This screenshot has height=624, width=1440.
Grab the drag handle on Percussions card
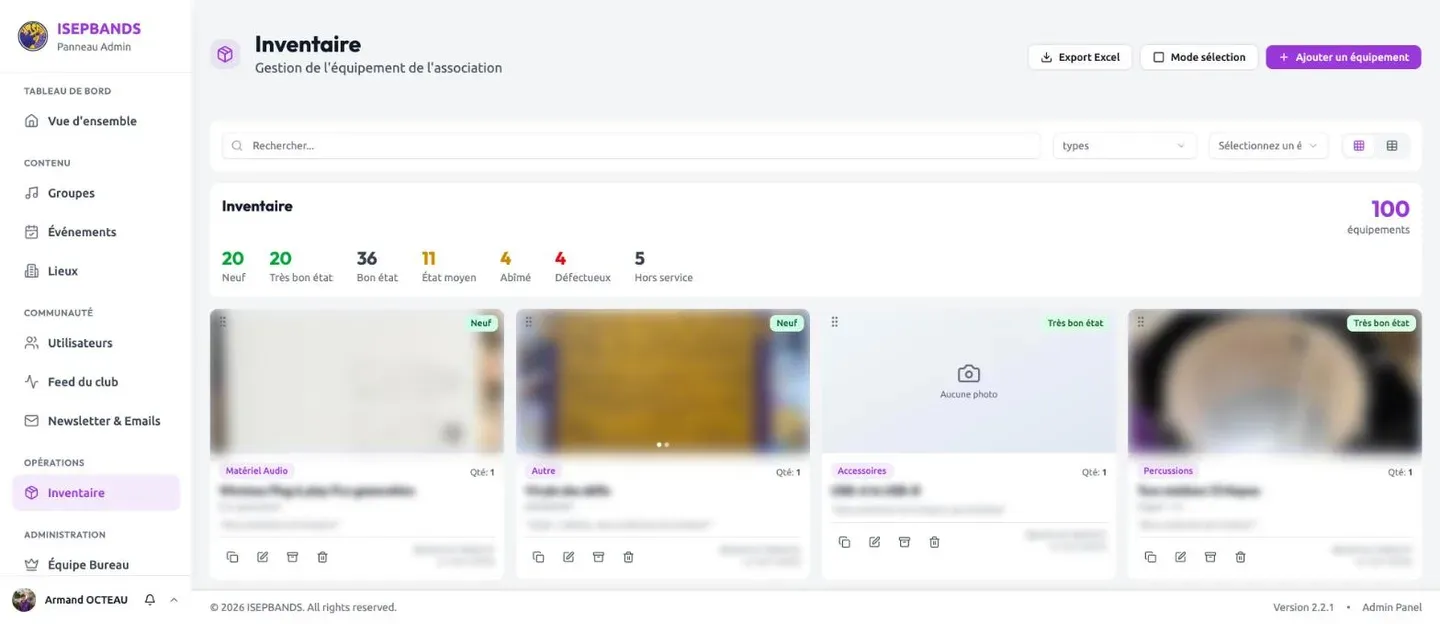pos(1141,322)
